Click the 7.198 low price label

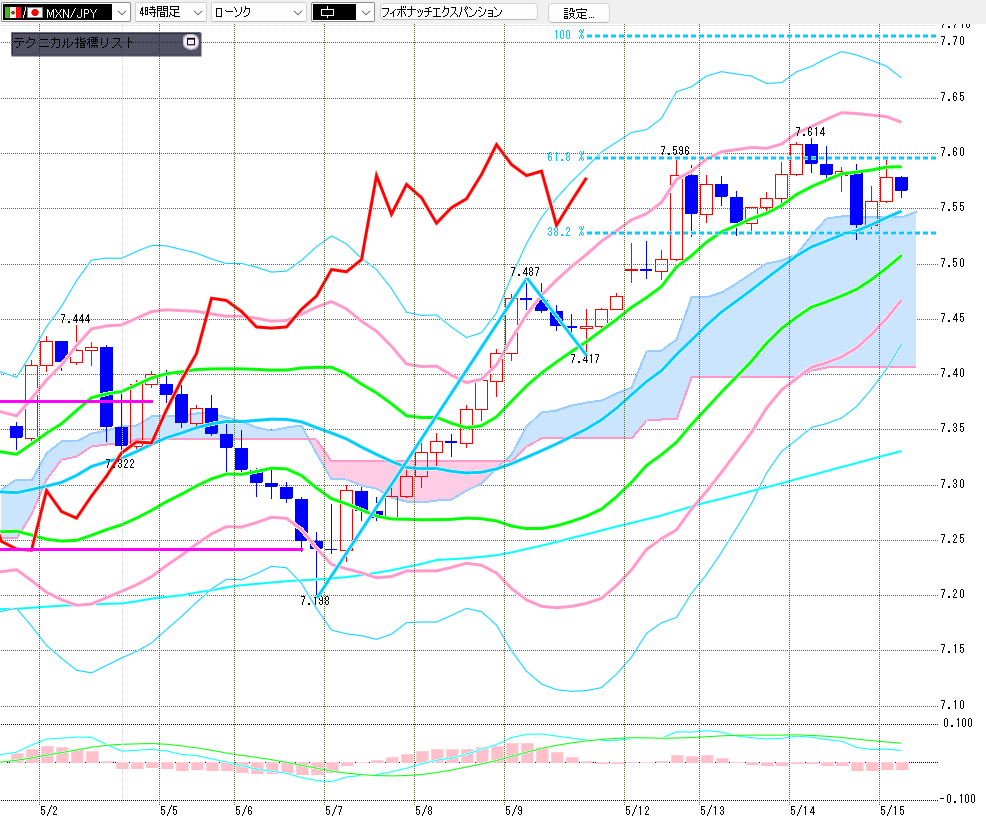pyautogui.click(x=315, y=601)
